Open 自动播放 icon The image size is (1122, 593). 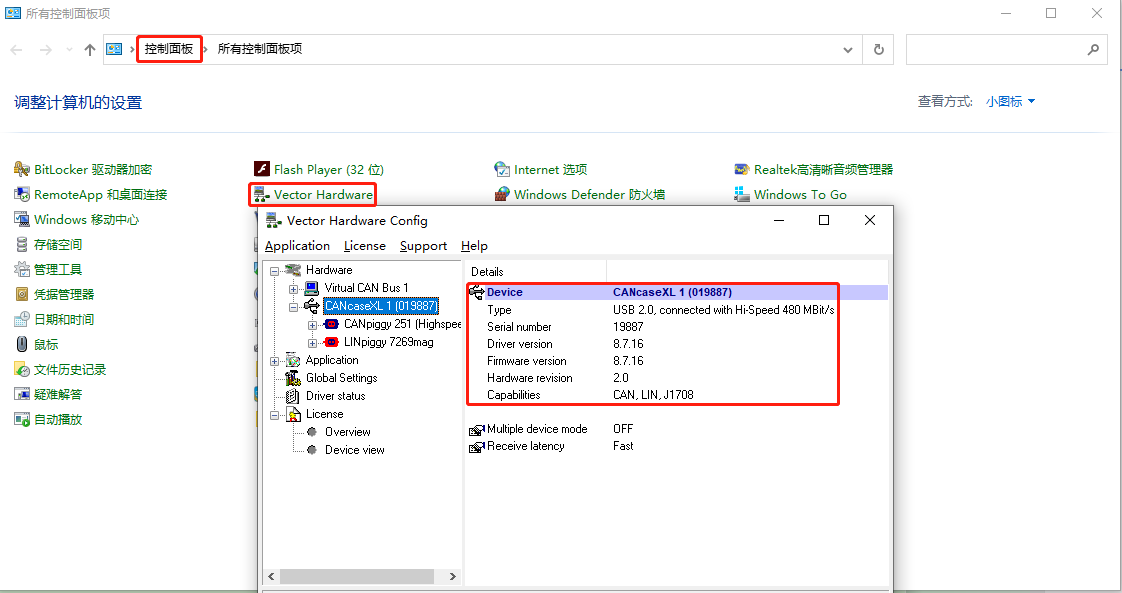point(22,420)
